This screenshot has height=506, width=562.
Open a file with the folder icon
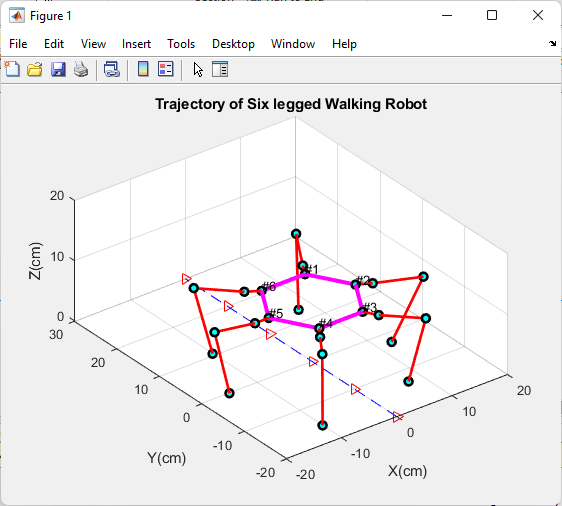[x=35, y=69]
